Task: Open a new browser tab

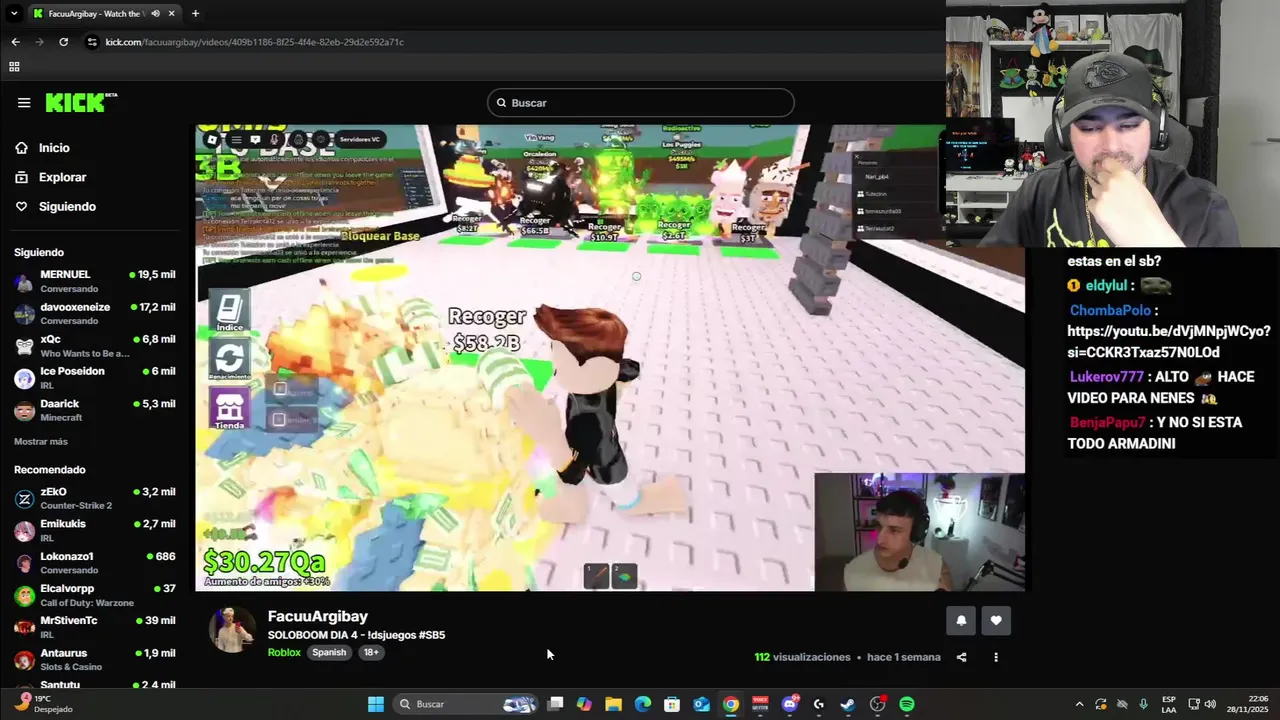Action: [195, 13]
